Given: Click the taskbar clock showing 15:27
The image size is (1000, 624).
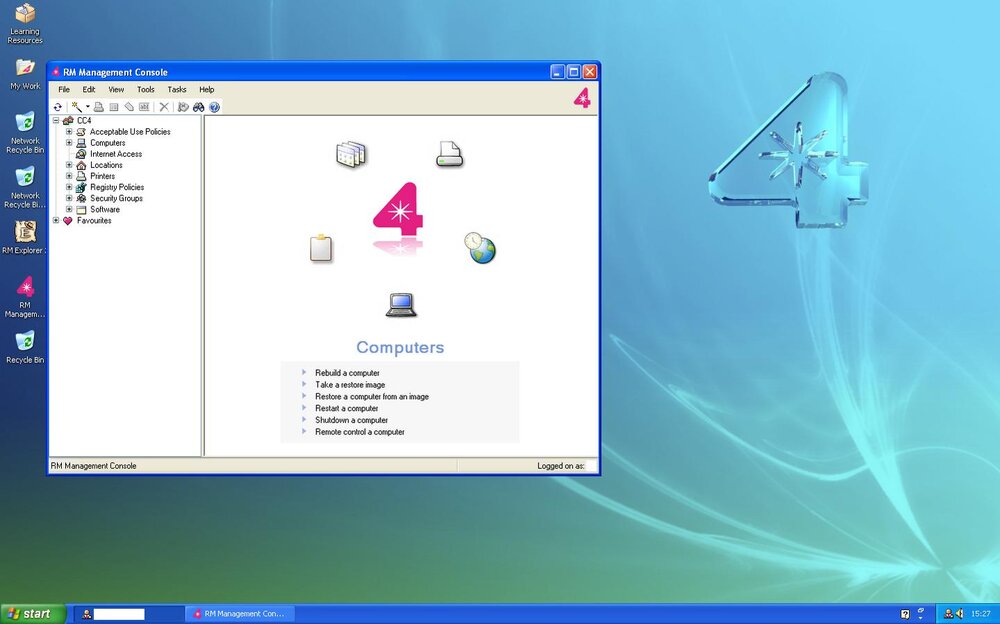Looking at the screenshot, I should point(981,614).
